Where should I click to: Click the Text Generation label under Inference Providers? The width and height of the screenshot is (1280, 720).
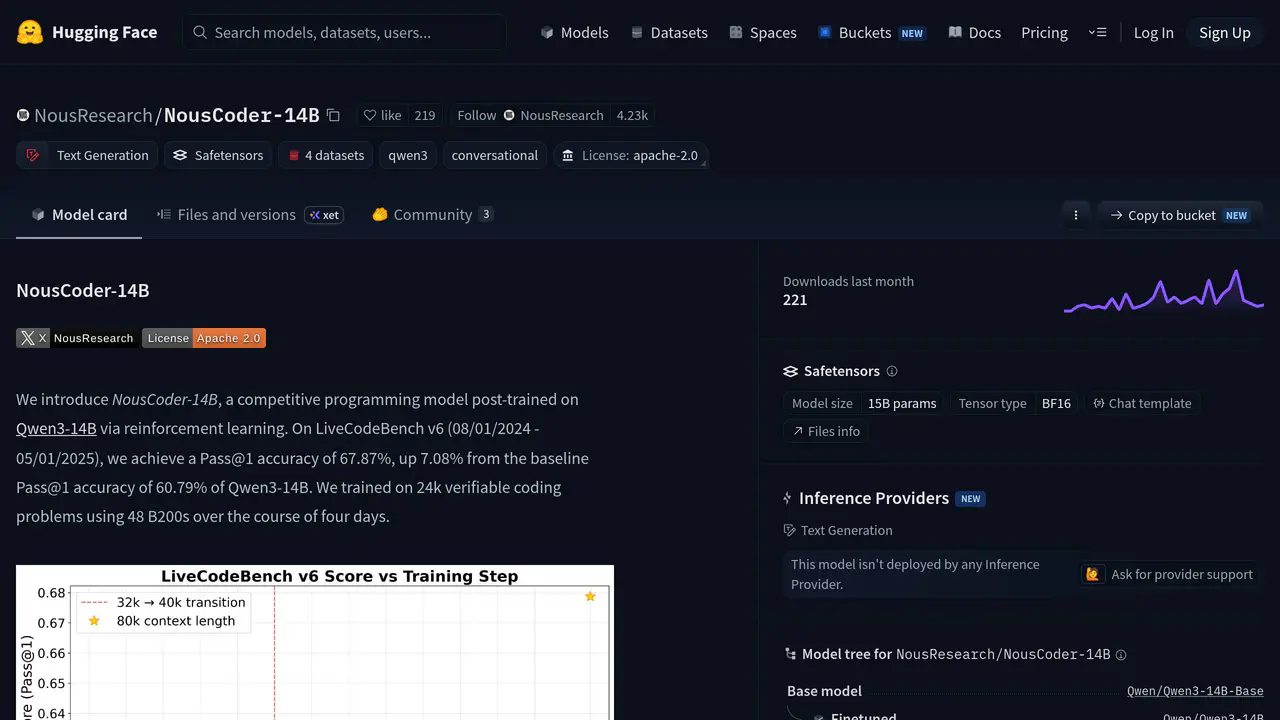point(846,530)
